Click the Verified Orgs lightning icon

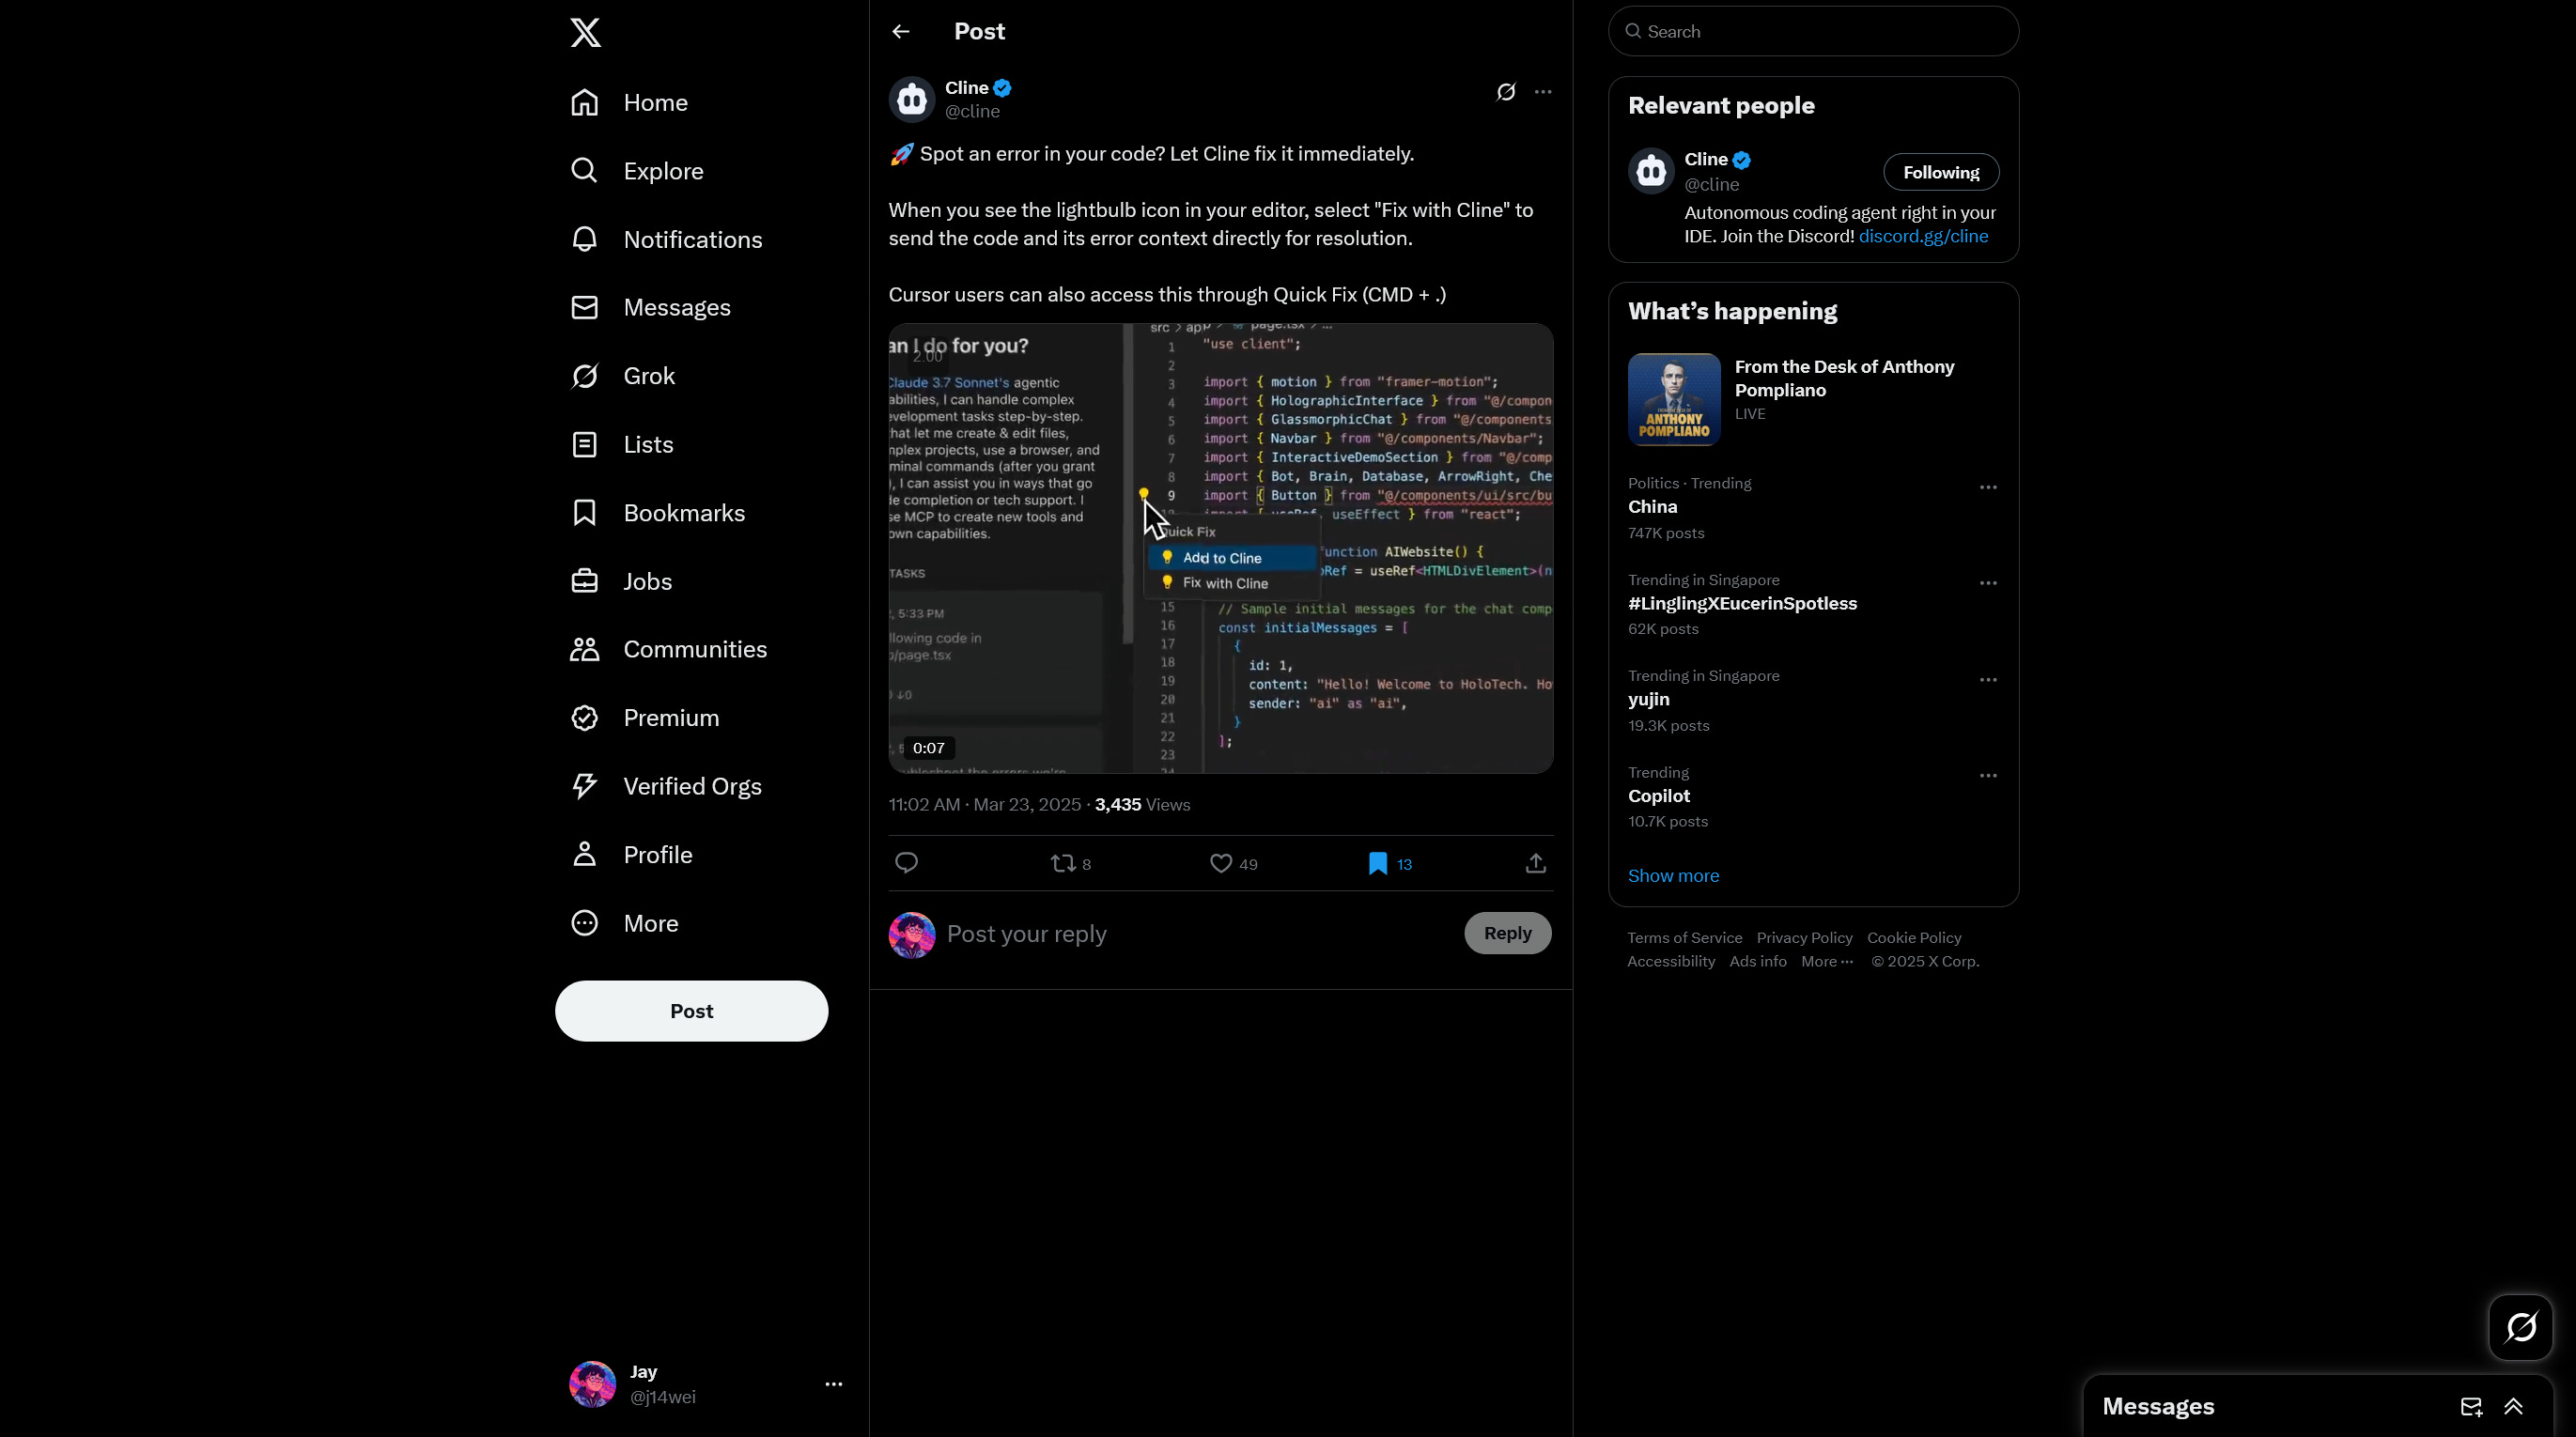(585, 787)
